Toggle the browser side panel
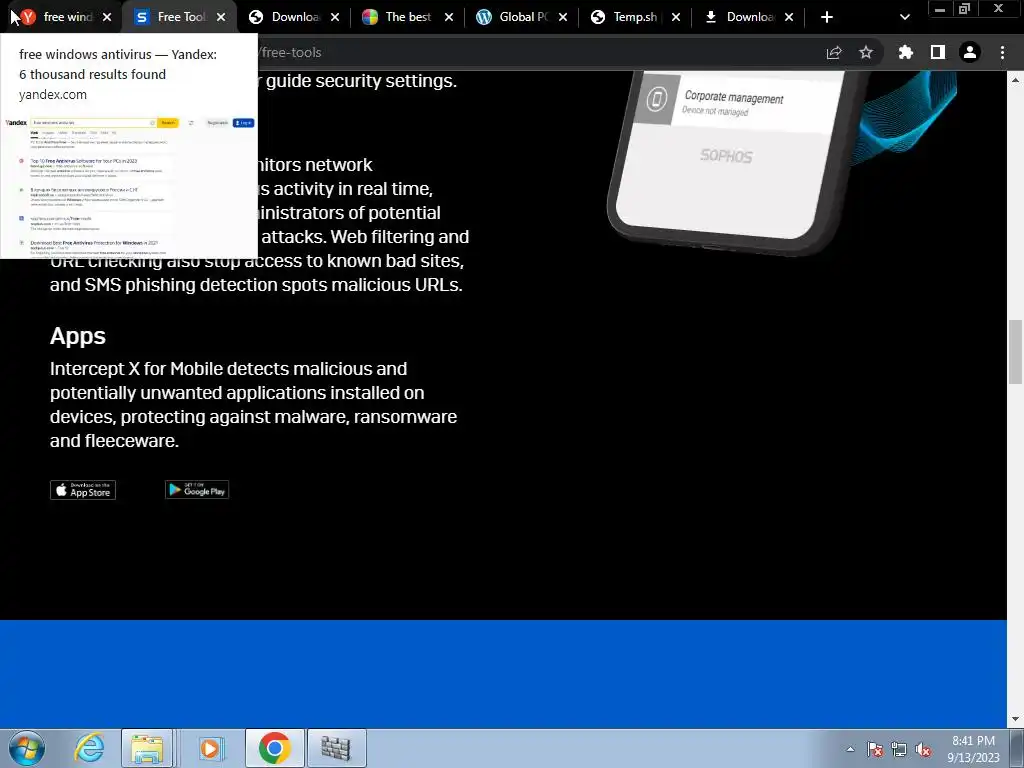Screen dimensions: 1024x768 pos(938,52)
